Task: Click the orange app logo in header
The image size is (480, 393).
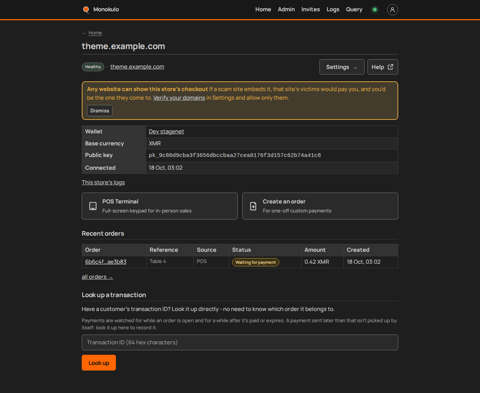Action: (86, 10)
